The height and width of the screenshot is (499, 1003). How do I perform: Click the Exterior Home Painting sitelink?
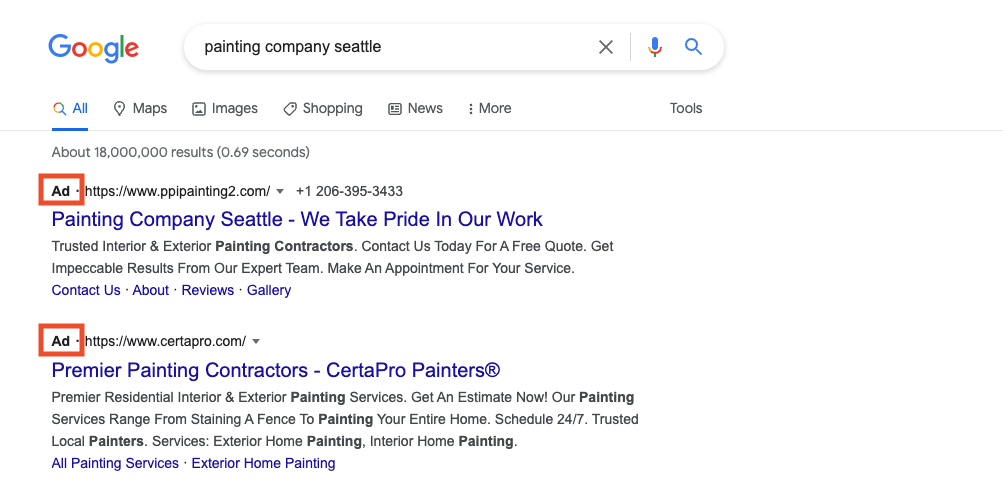click(x=263, y=463)
